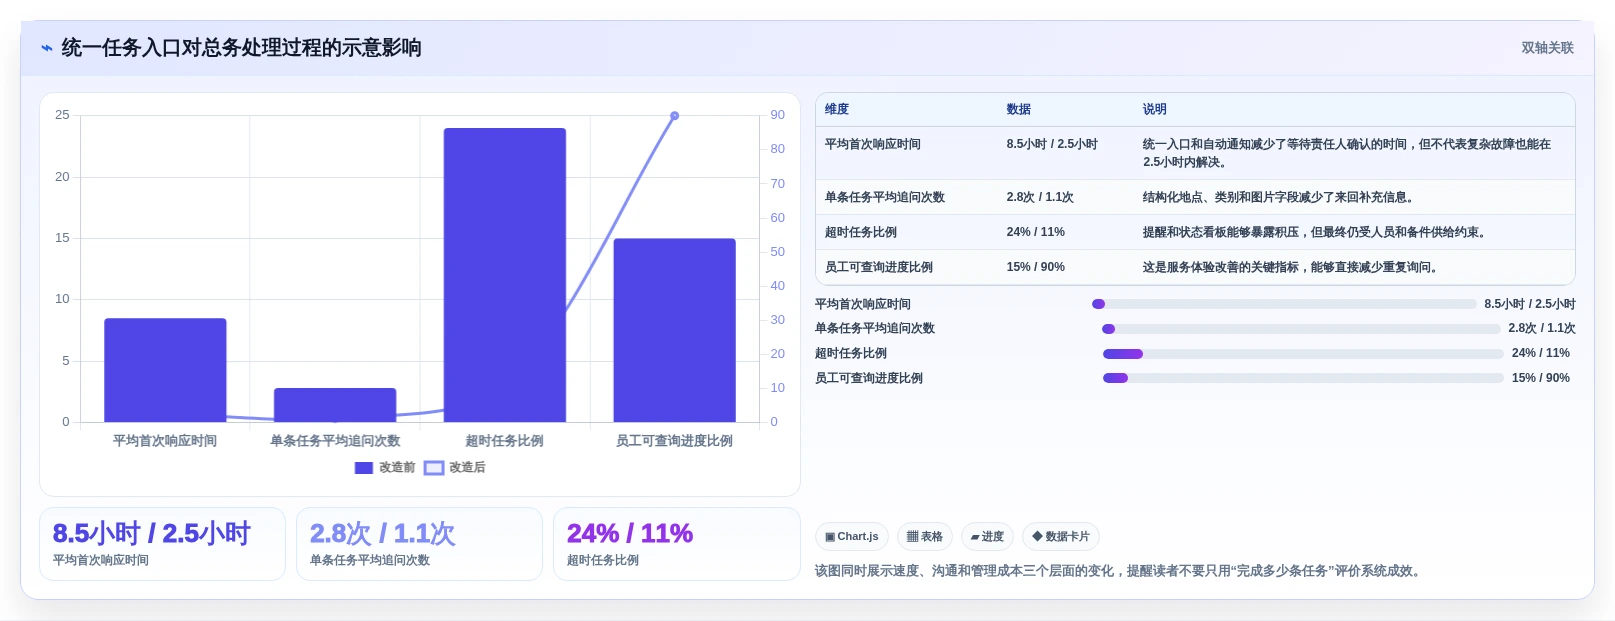Viewport: 1615px width, 621px height.
Task: Click the chart title 统一任务入口对总务处理过程的示意影响
Action: 241,48
